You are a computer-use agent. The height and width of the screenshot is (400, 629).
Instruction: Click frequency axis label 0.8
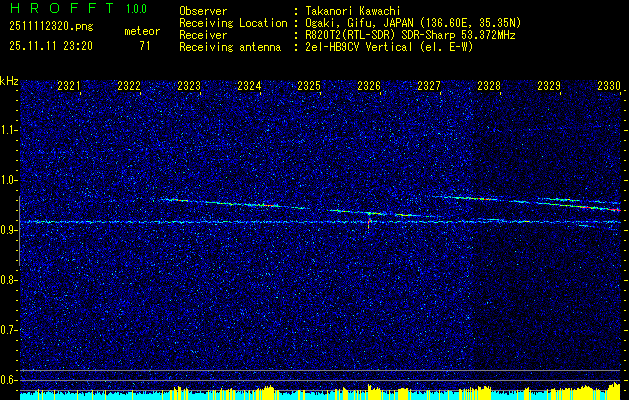pyautogui.click(x=8, y=280)
